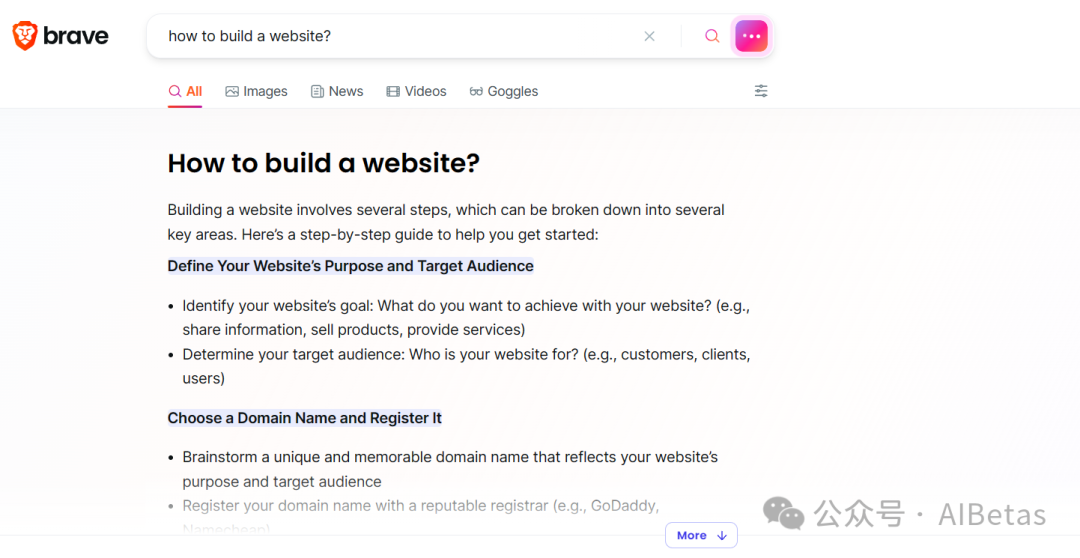Expand the answer with the More button
The image size is (1080, 558).
point(701,535)
